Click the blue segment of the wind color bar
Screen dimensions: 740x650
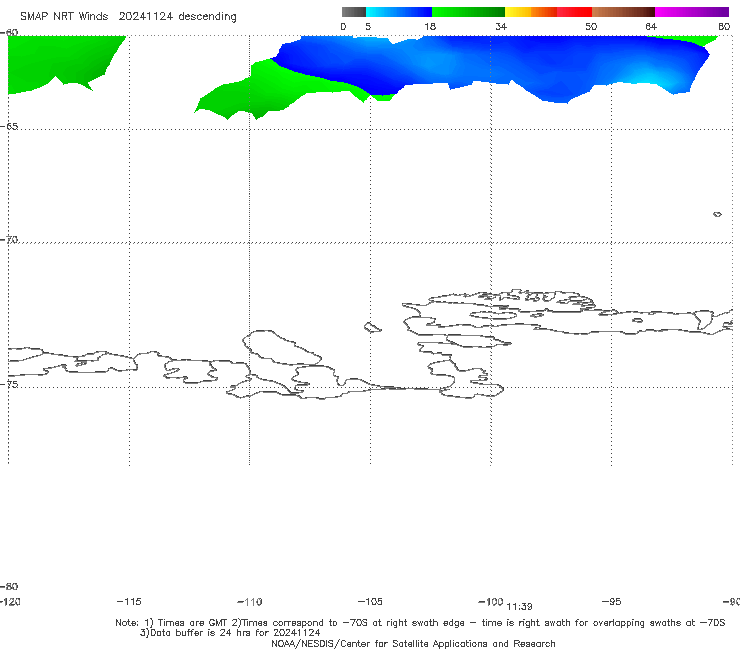[399, 12]
